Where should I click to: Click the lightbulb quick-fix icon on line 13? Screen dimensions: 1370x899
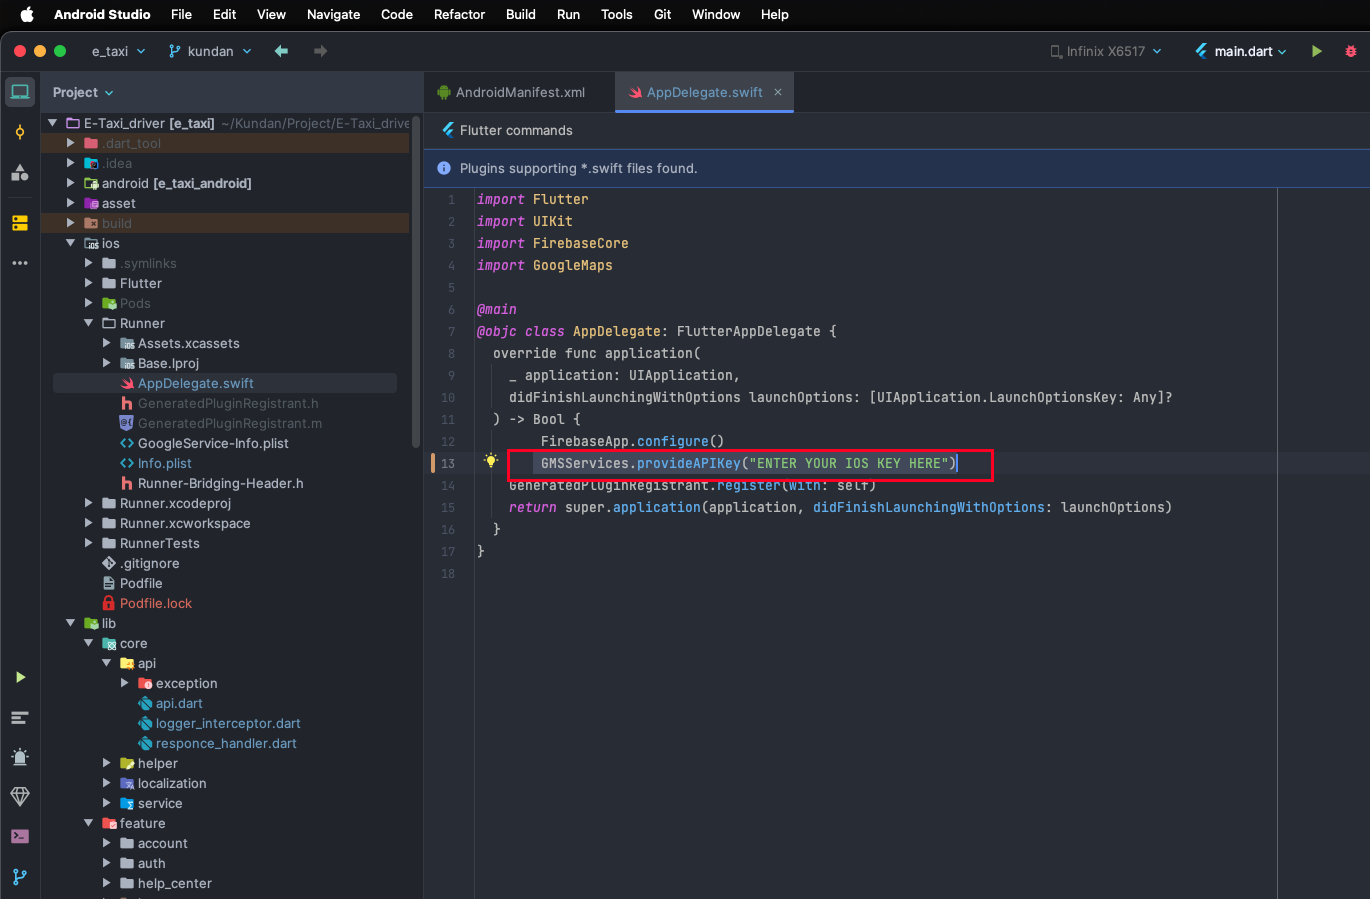pos(491,461)
